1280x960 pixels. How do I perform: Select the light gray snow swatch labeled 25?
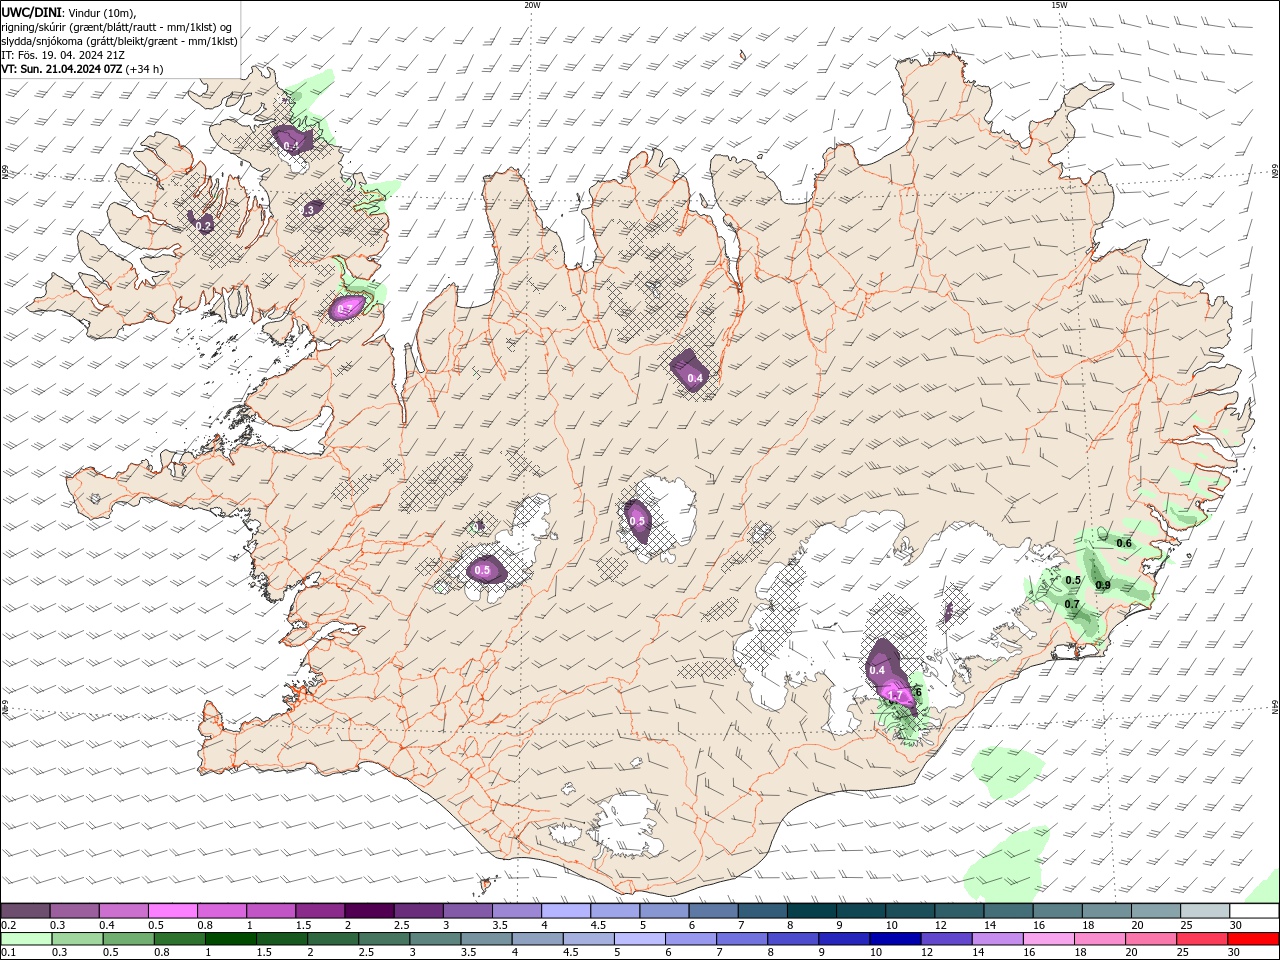pyautogui.click(x=1204, y=910)
